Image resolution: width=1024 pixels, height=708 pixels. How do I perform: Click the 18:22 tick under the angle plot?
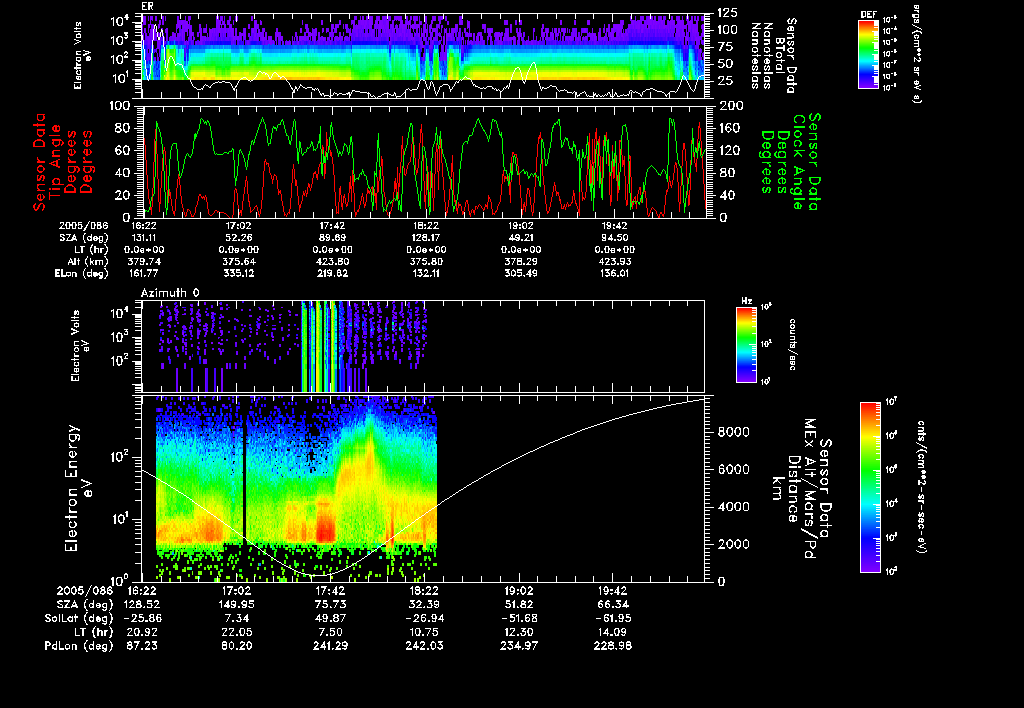427,226
